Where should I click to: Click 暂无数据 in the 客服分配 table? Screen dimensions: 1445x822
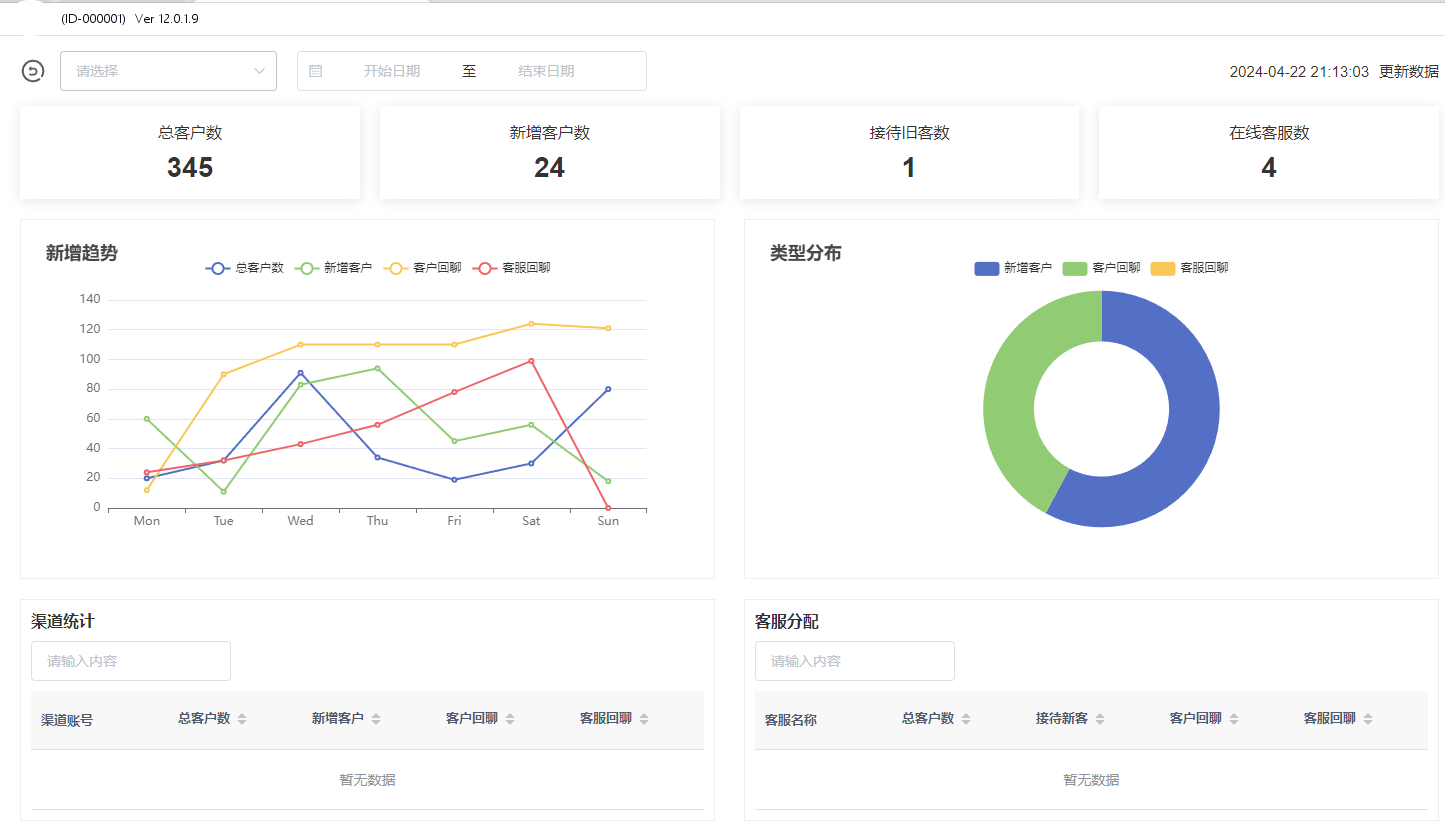(x=1091, y=780)
